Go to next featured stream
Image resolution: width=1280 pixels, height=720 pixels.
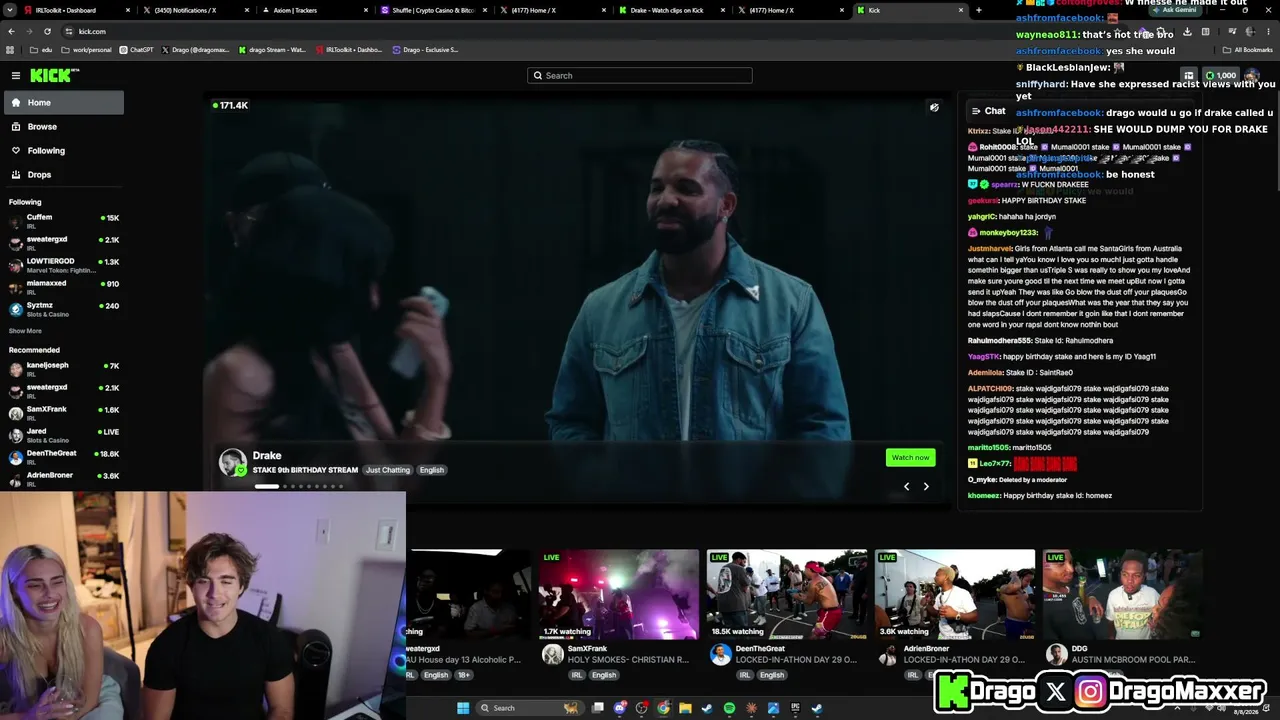coord(926,487)
